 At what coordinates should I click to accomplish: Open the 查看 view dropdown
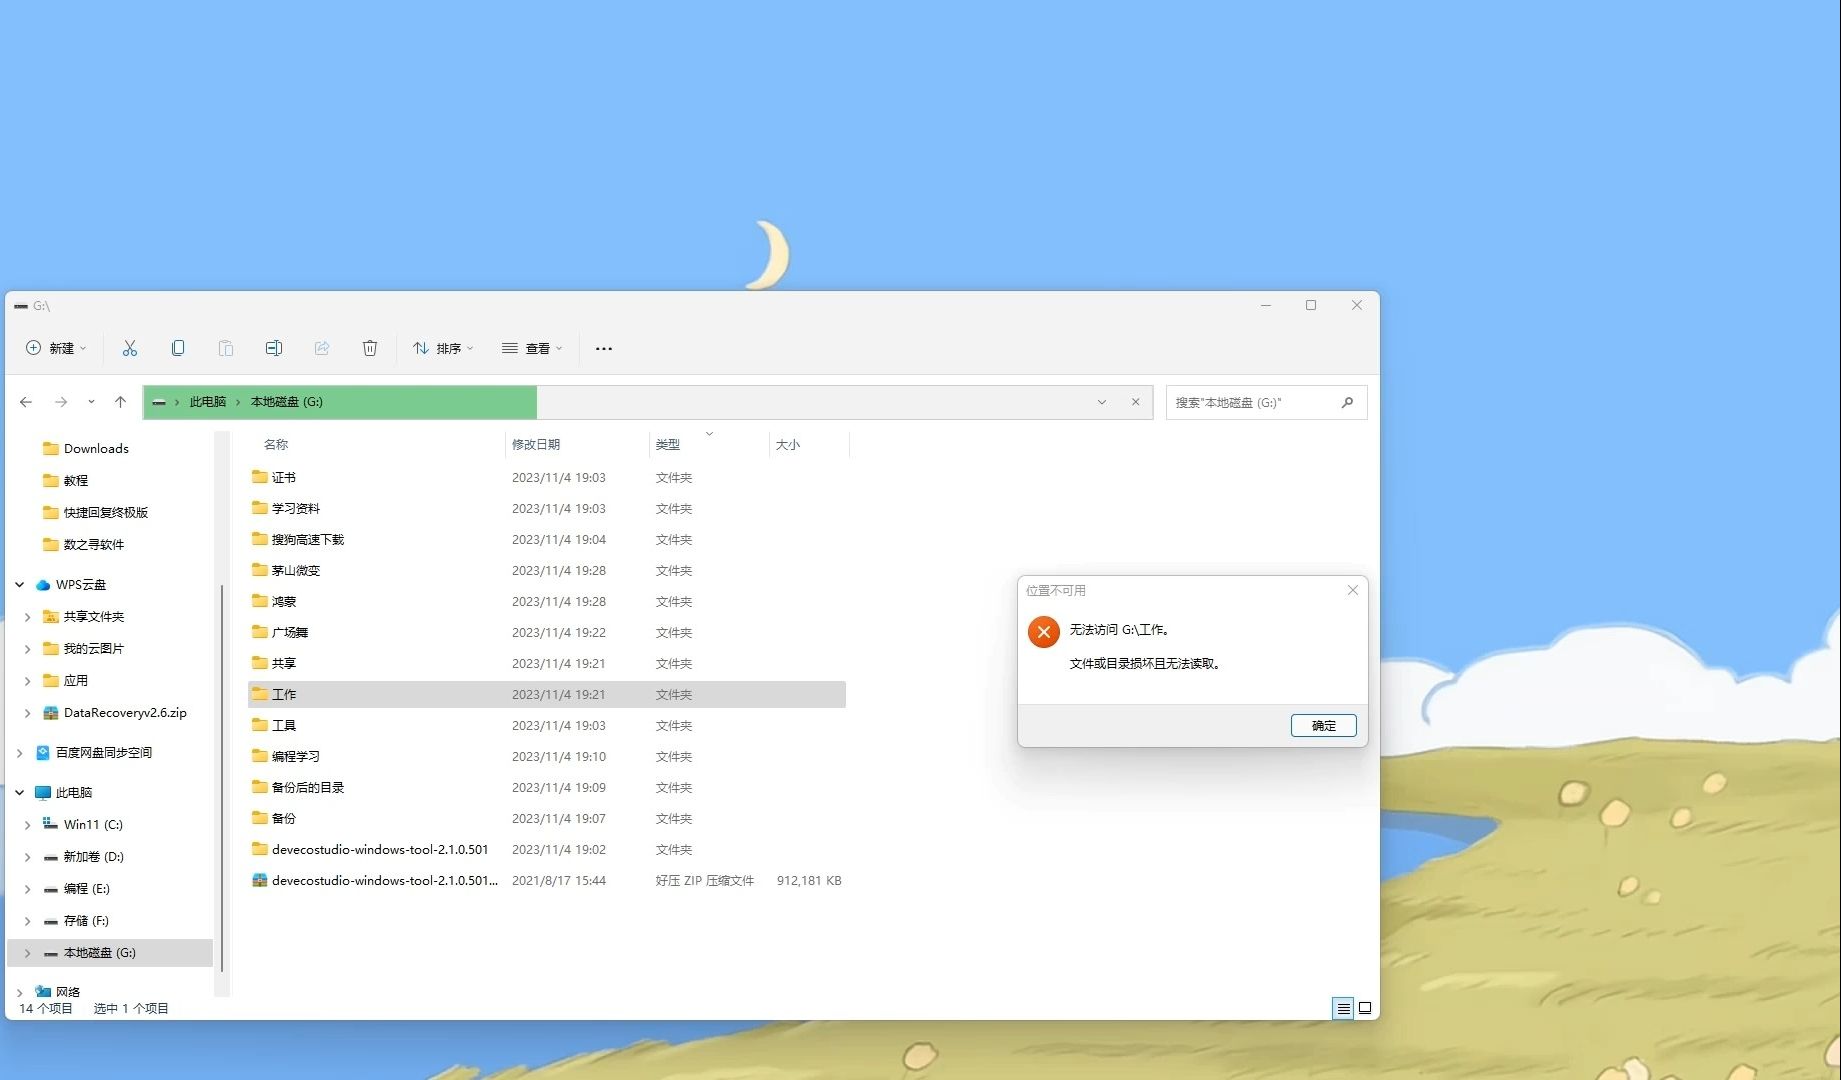532,348
